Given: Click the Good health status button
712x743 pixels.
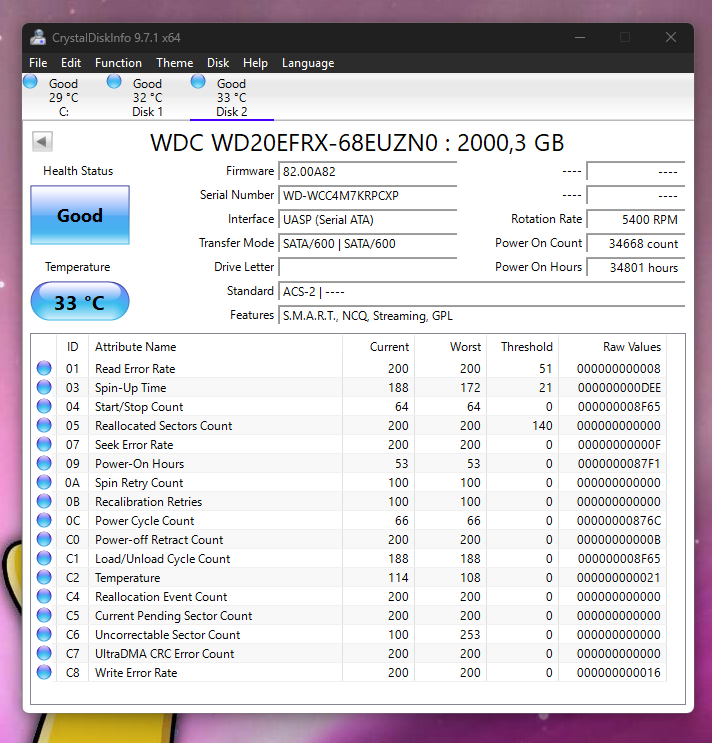Looking at the screenshot, I should [80, 215].
